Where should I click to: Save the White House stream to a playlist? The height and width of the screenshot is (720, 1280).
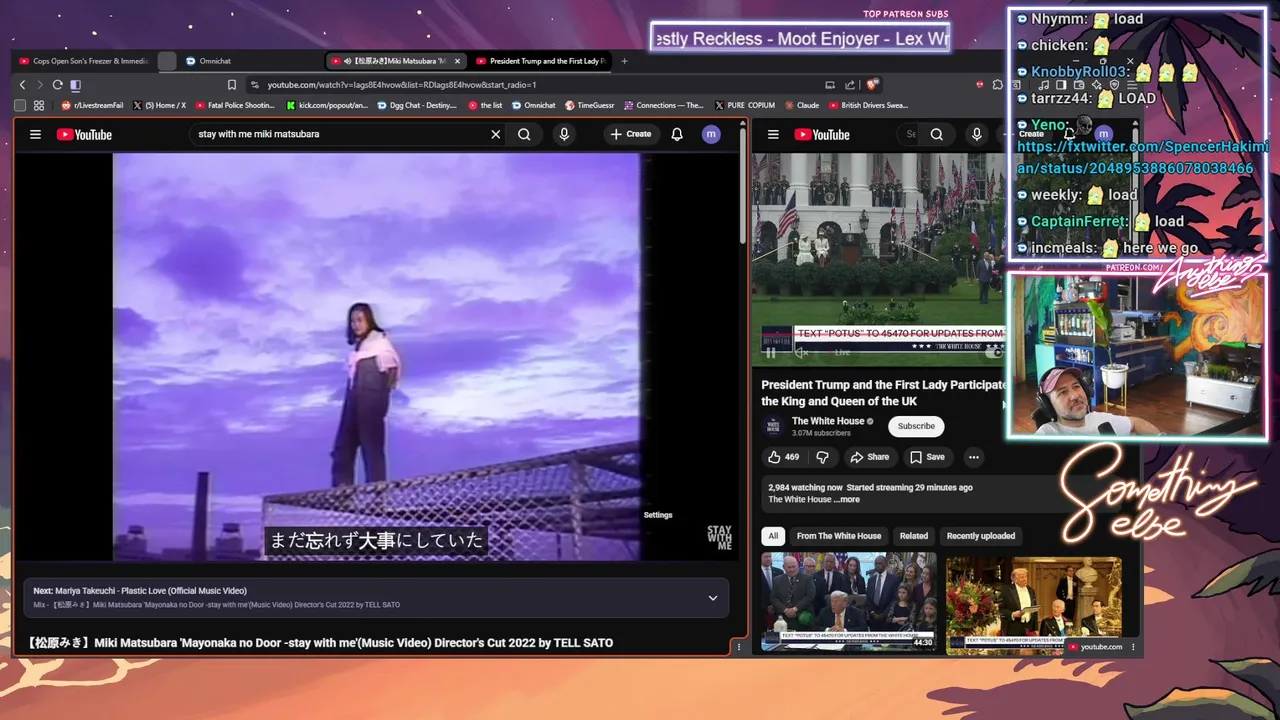[927, 457]
